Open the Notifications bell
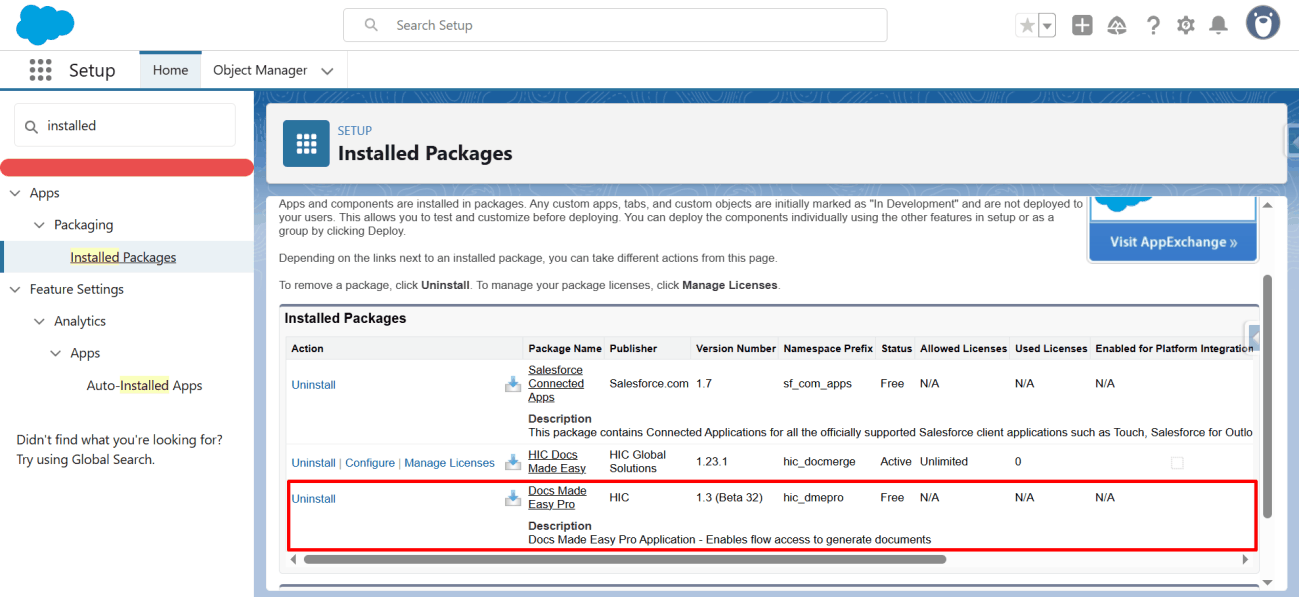 pyautogui.click(x=1218, y=26)
